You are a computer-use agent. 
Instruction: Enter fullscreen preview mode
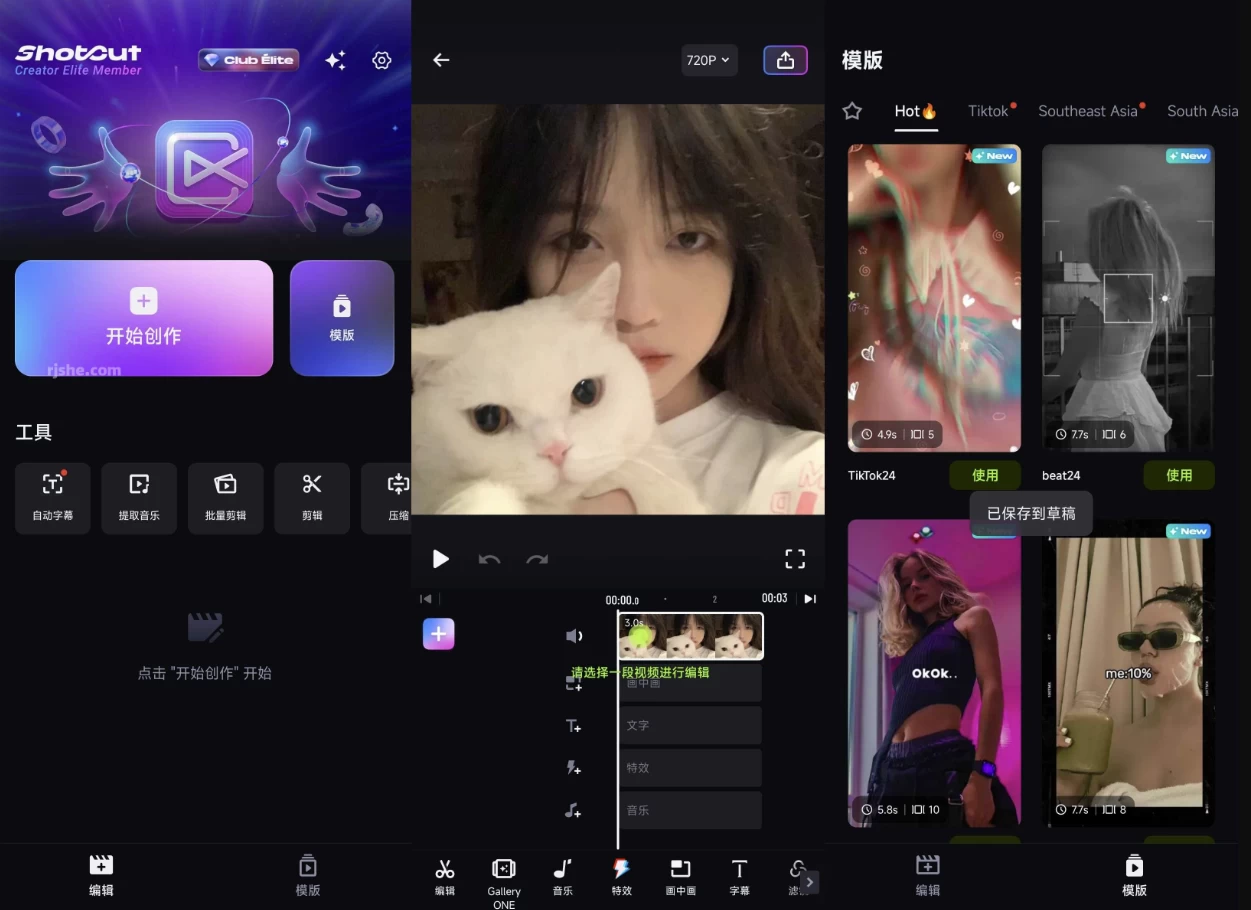(795, 559)
